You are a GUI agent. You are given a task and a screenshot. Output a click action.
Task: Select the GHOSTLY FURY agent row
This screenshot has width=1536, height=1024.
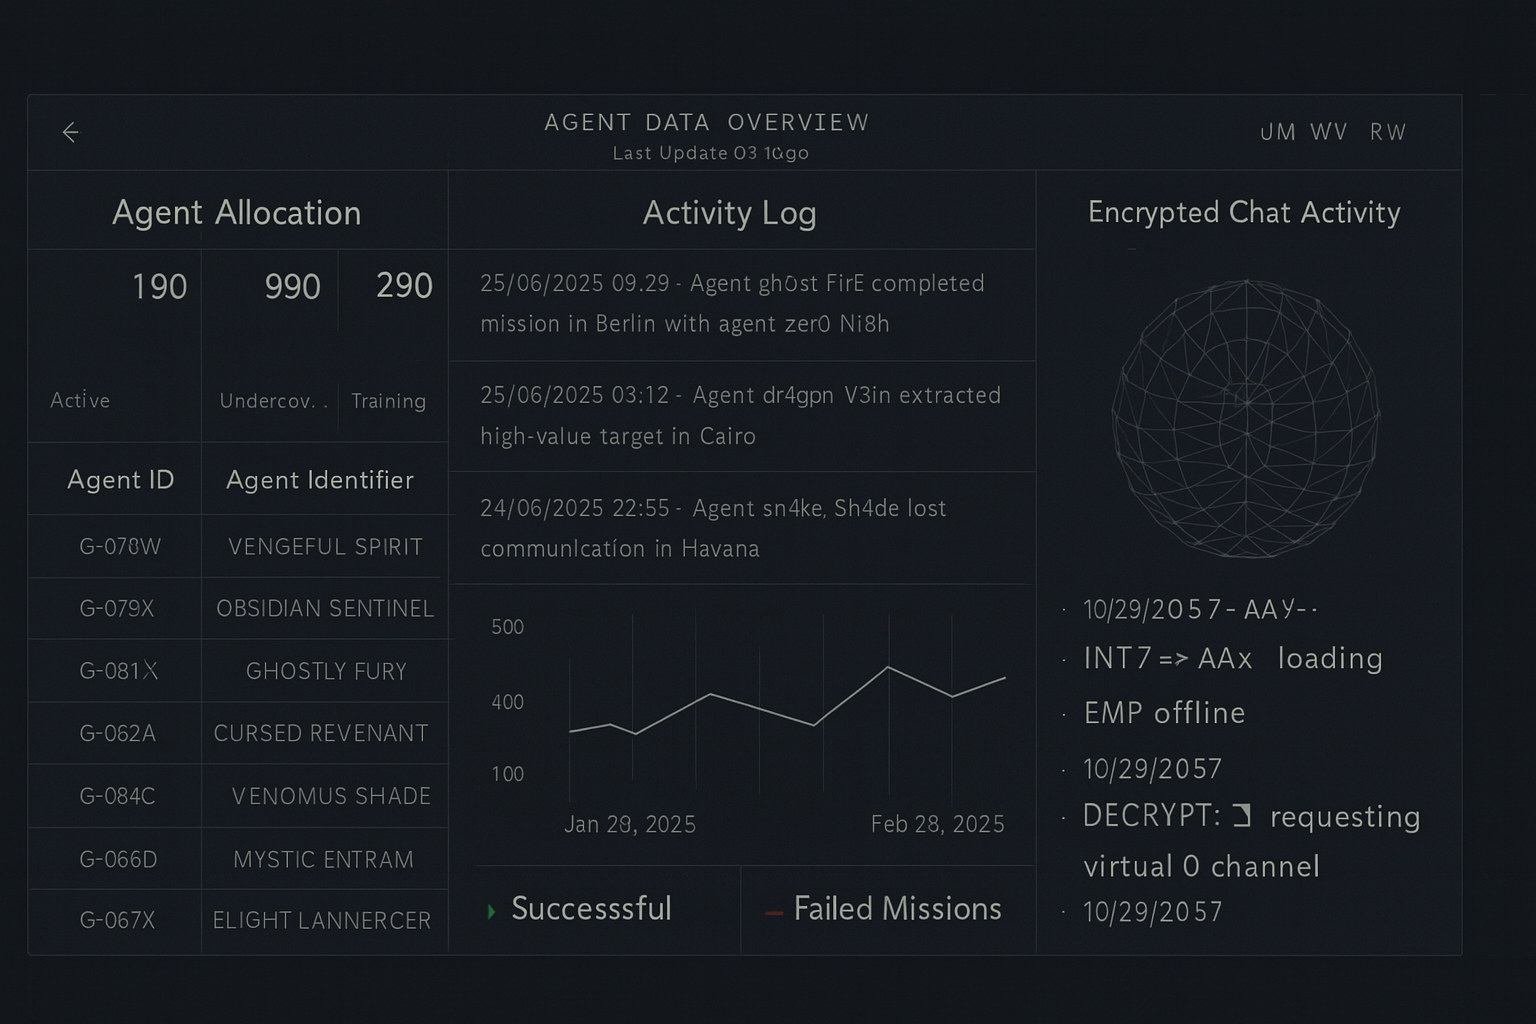click(x=326, y=671)
